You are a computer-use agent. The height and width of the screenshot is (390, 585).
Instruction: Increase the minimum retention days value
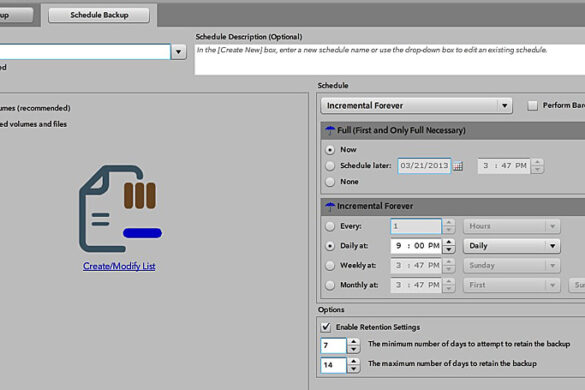click(x=354, y=341)
